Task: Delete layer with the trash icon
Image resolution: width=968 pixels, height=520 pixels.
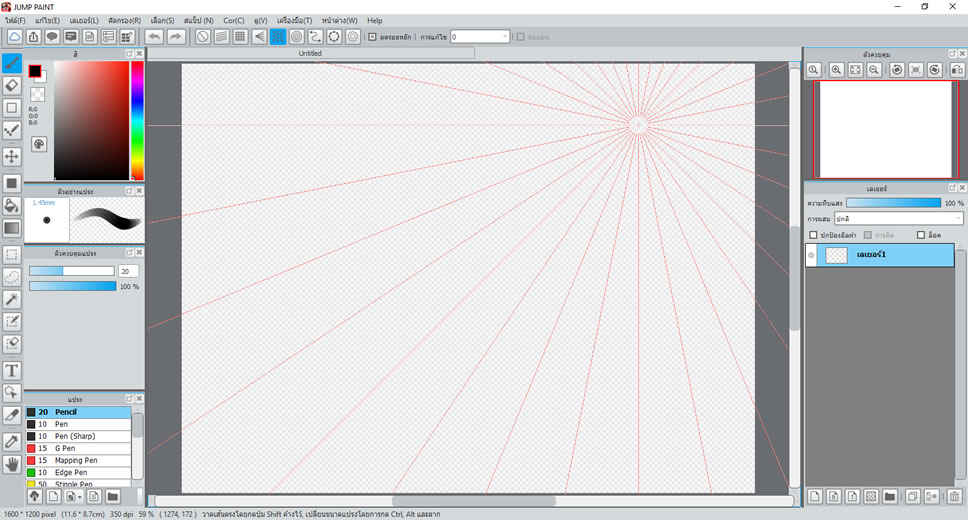Action: point(953,496)
